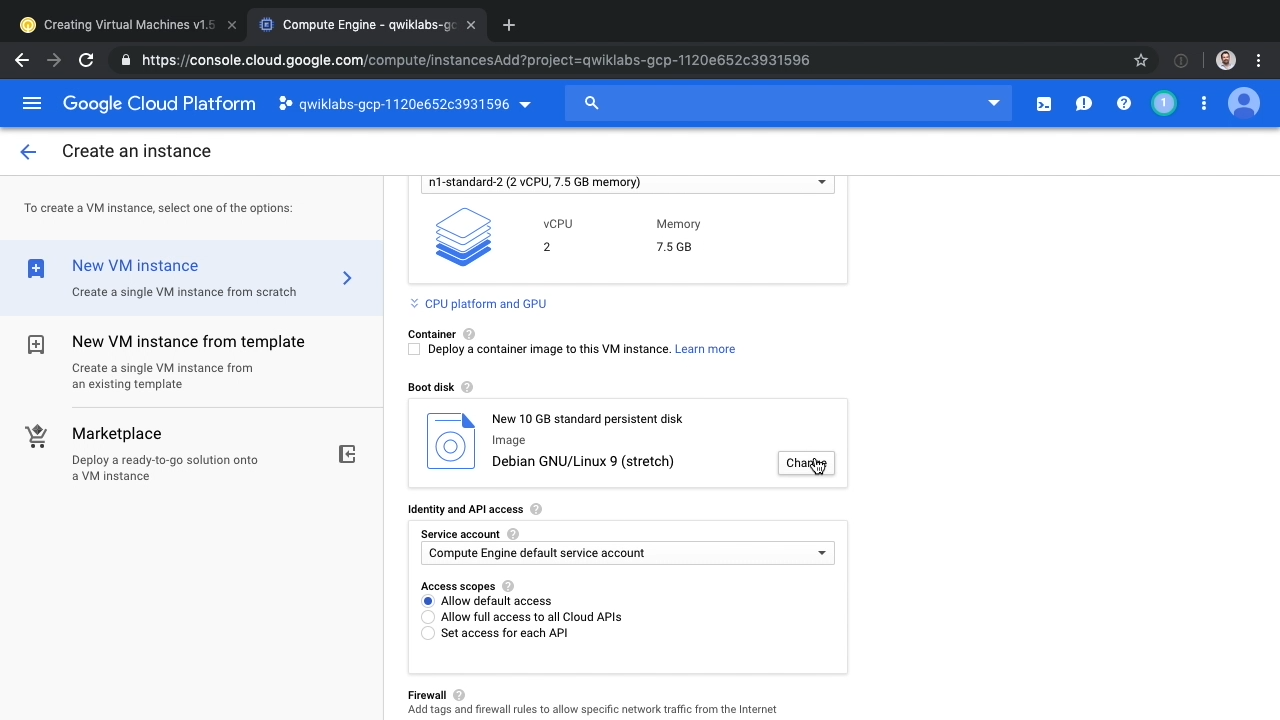Select New VM instance from template option
This screenshot has height=720, width=1280.
pos(188,342)
